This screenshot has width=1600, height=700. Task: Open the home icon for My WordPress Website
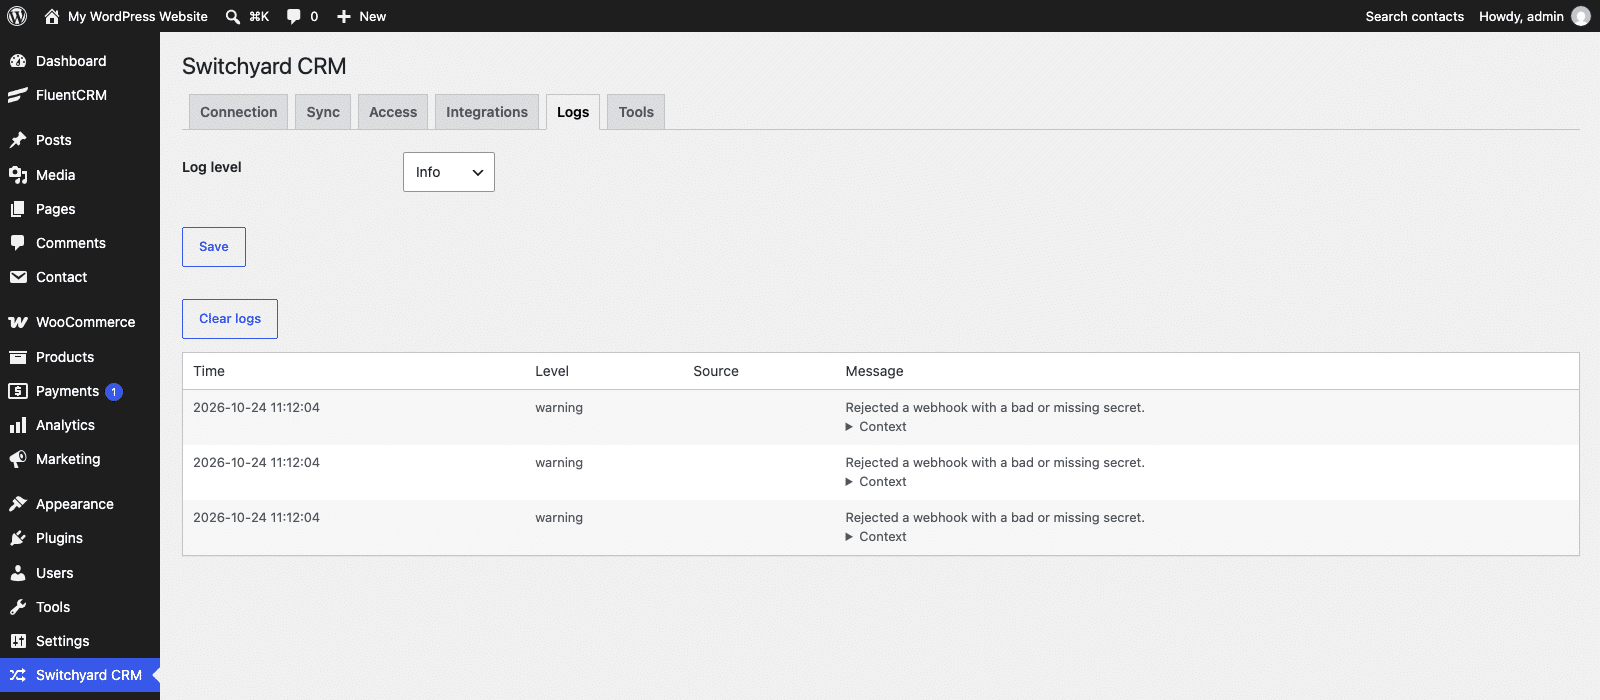coord(52,16)
